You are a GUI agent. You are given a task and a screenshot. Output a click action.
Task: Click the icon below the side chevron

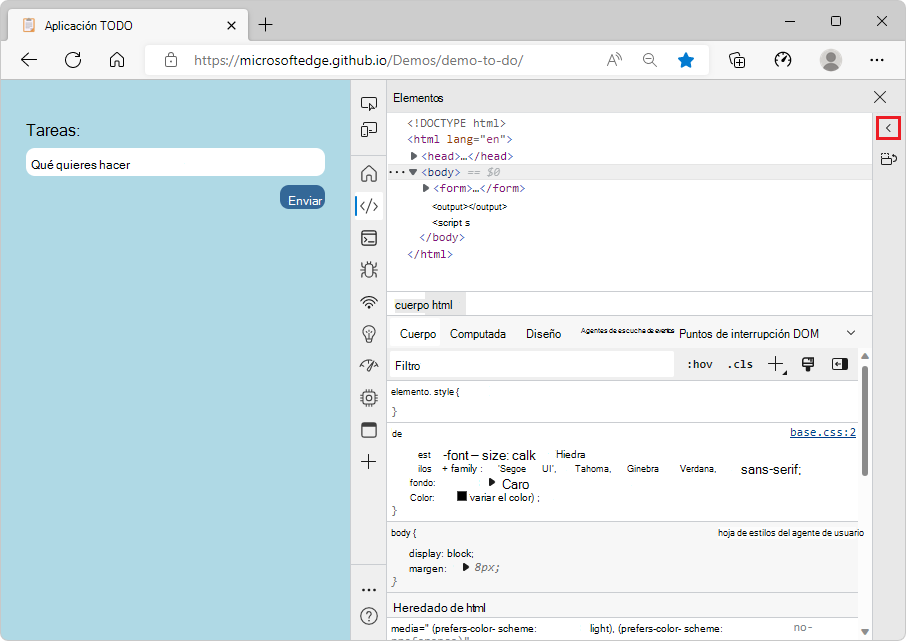pyautogui.click(x=888, y=158)
